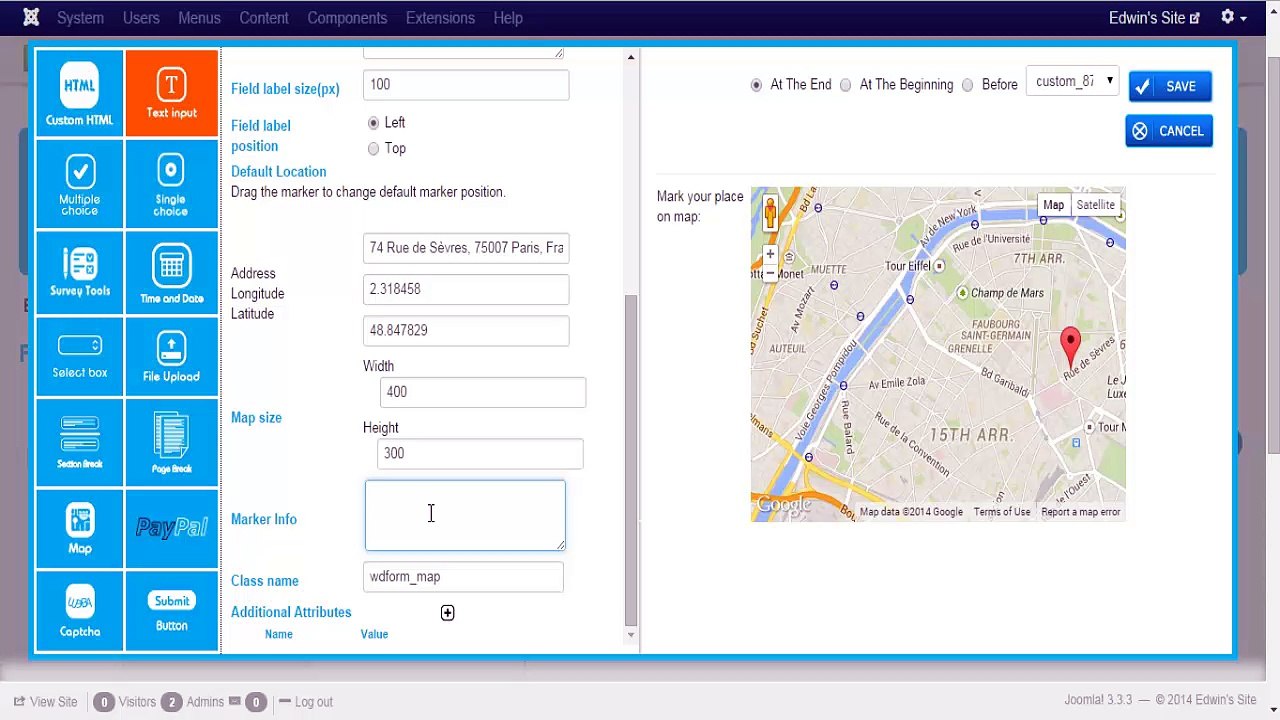Click the options panel scroll down arrow
Screen dimensions: 1280x720
point(630,635)
